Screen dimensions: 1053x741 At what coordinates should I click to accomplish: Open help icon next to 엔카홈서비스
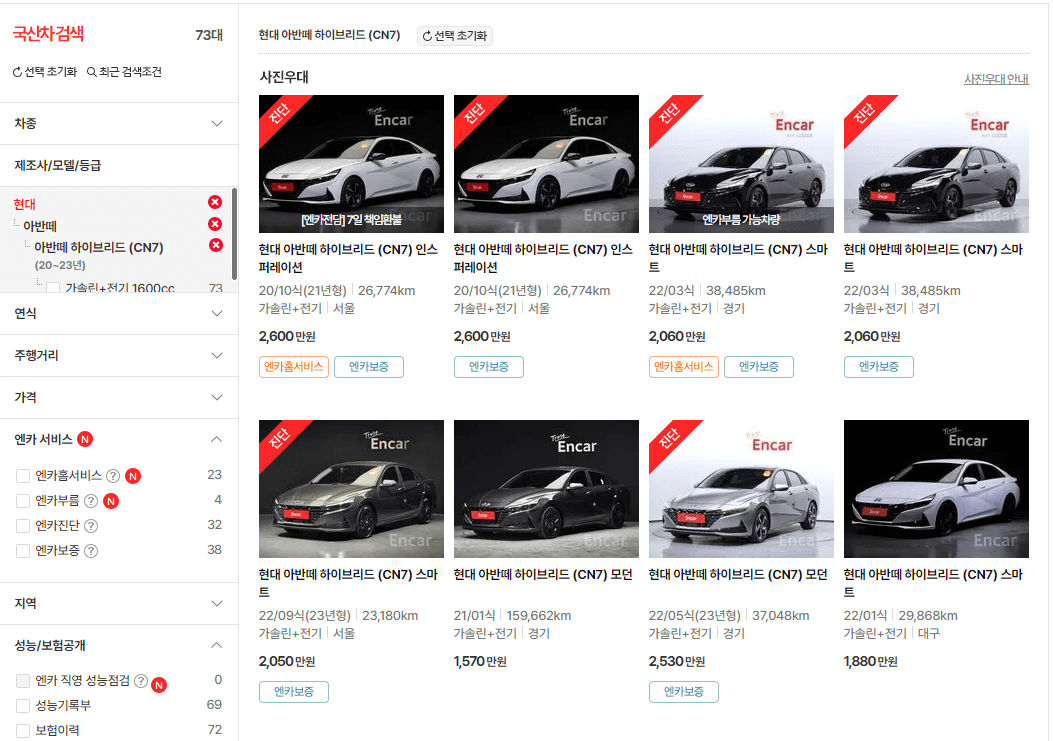[113, 476]
